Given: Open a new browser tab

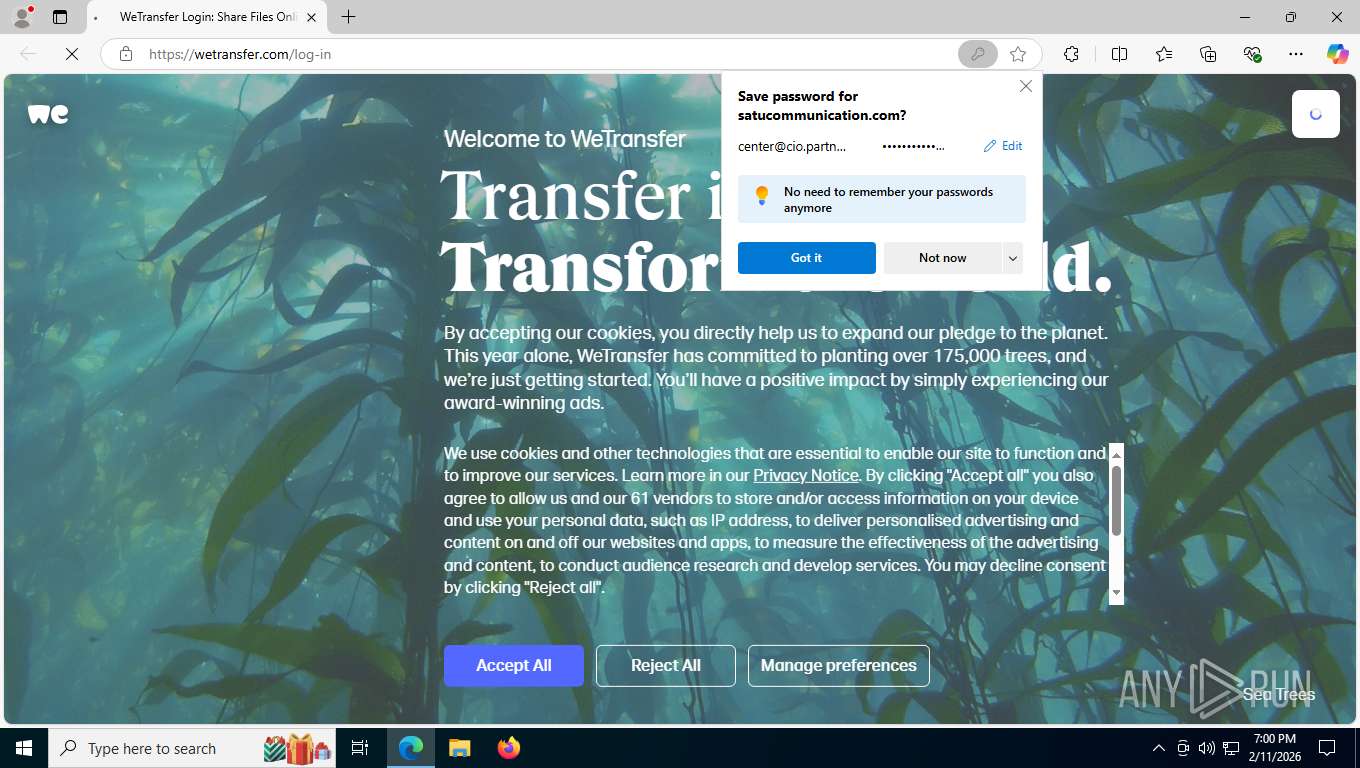Looking at the screenshot, I should (348, 17).
